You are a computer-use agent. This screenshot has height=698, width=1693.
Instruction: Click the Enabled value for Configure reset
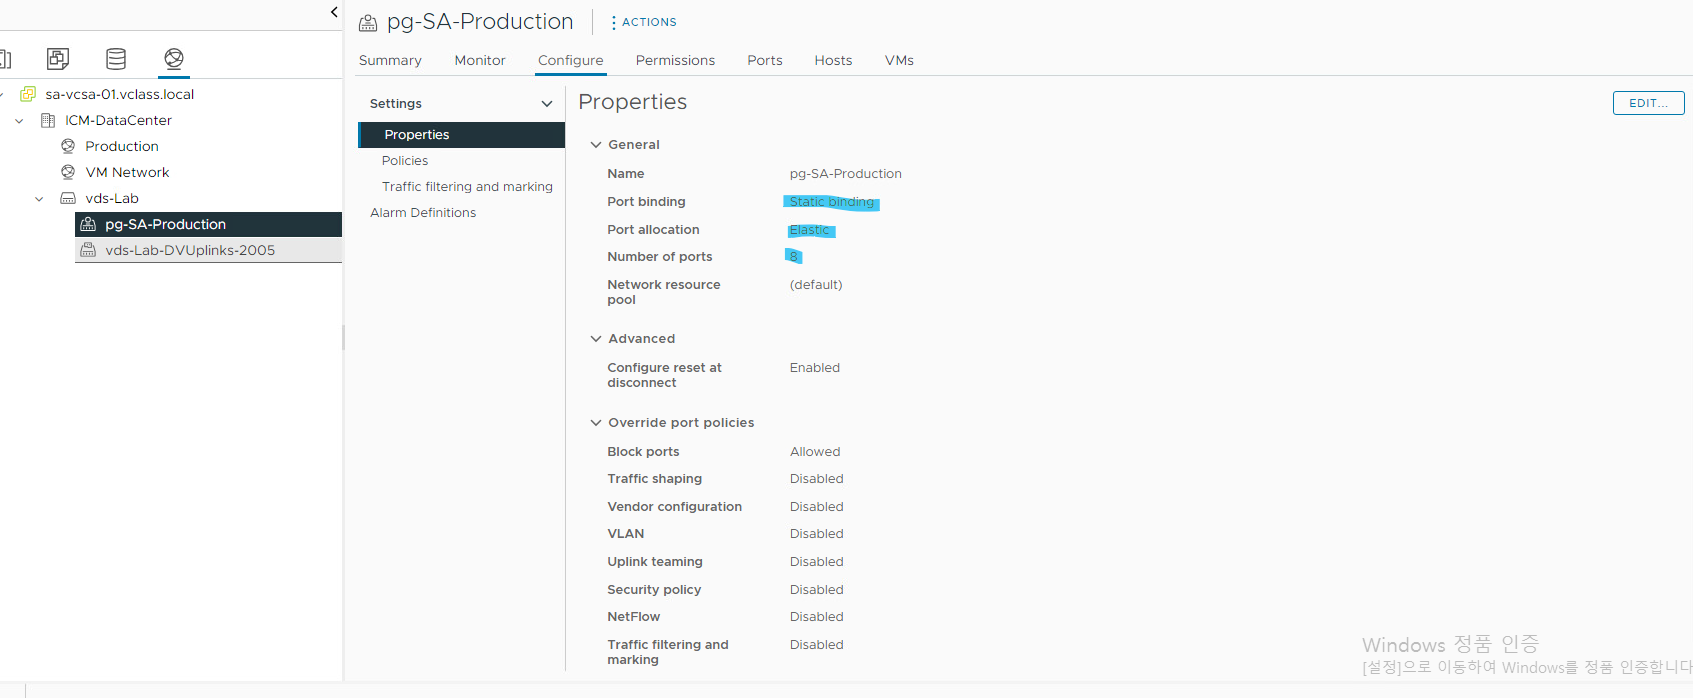point(815,368)
